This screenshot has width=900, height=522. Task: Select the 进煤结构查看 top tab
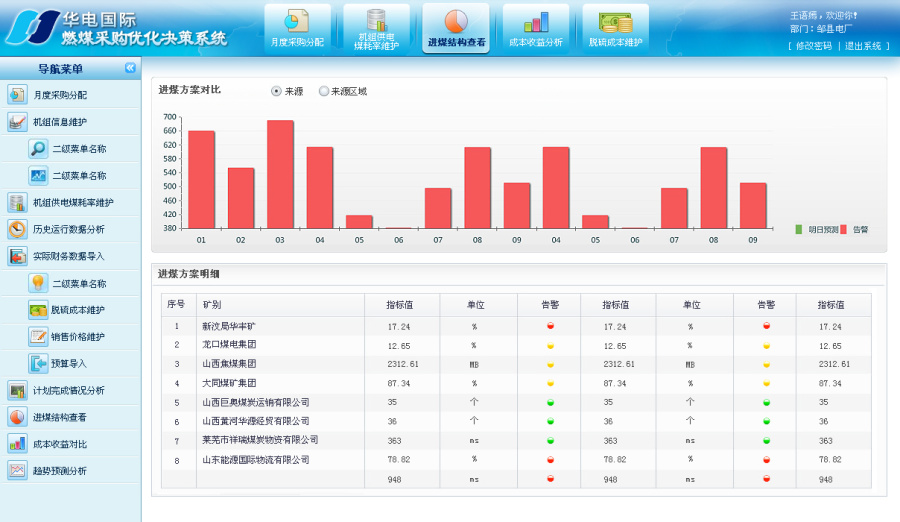(456, 28)
